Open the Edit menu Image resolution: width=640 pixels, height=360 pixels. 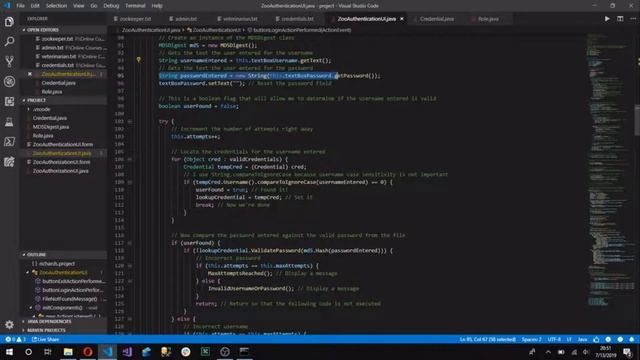(35, 6)
